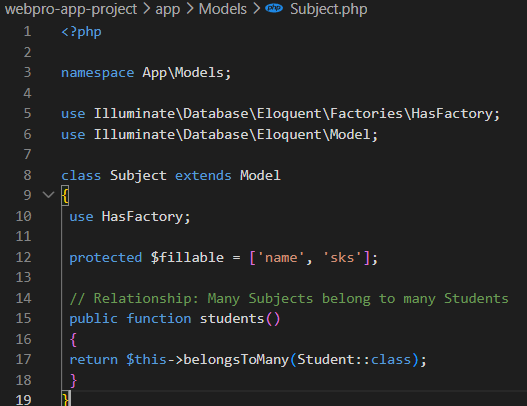Image resolution: width=527 pixels, height=406 pixels.
Task: Click line number 15 in the gutter
Action: point(24,318)
